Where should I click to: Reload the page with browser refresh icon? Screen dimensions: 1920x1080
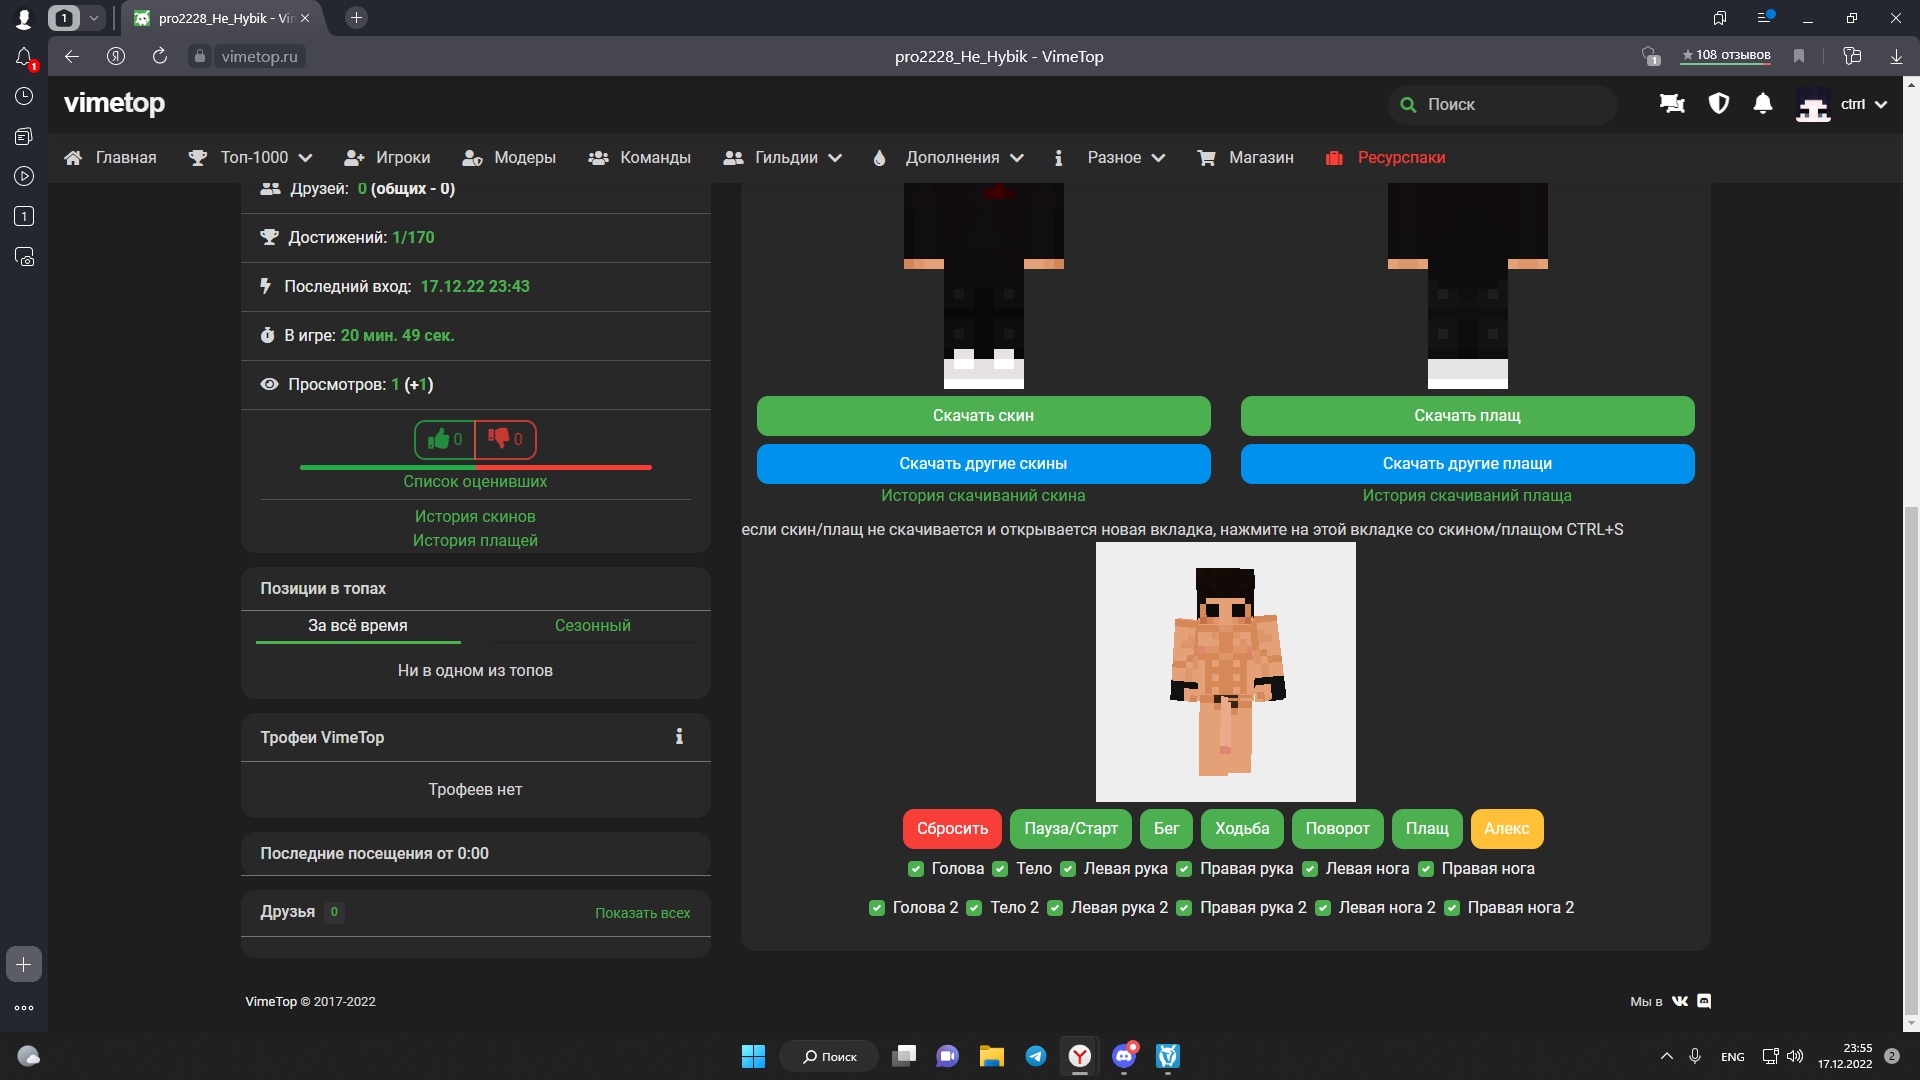click(160, 56)
